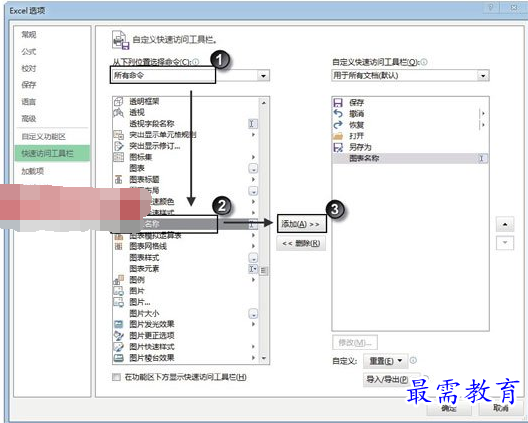Expand submenu arrow of 图表网格线
528x423 pixels.
253,246
